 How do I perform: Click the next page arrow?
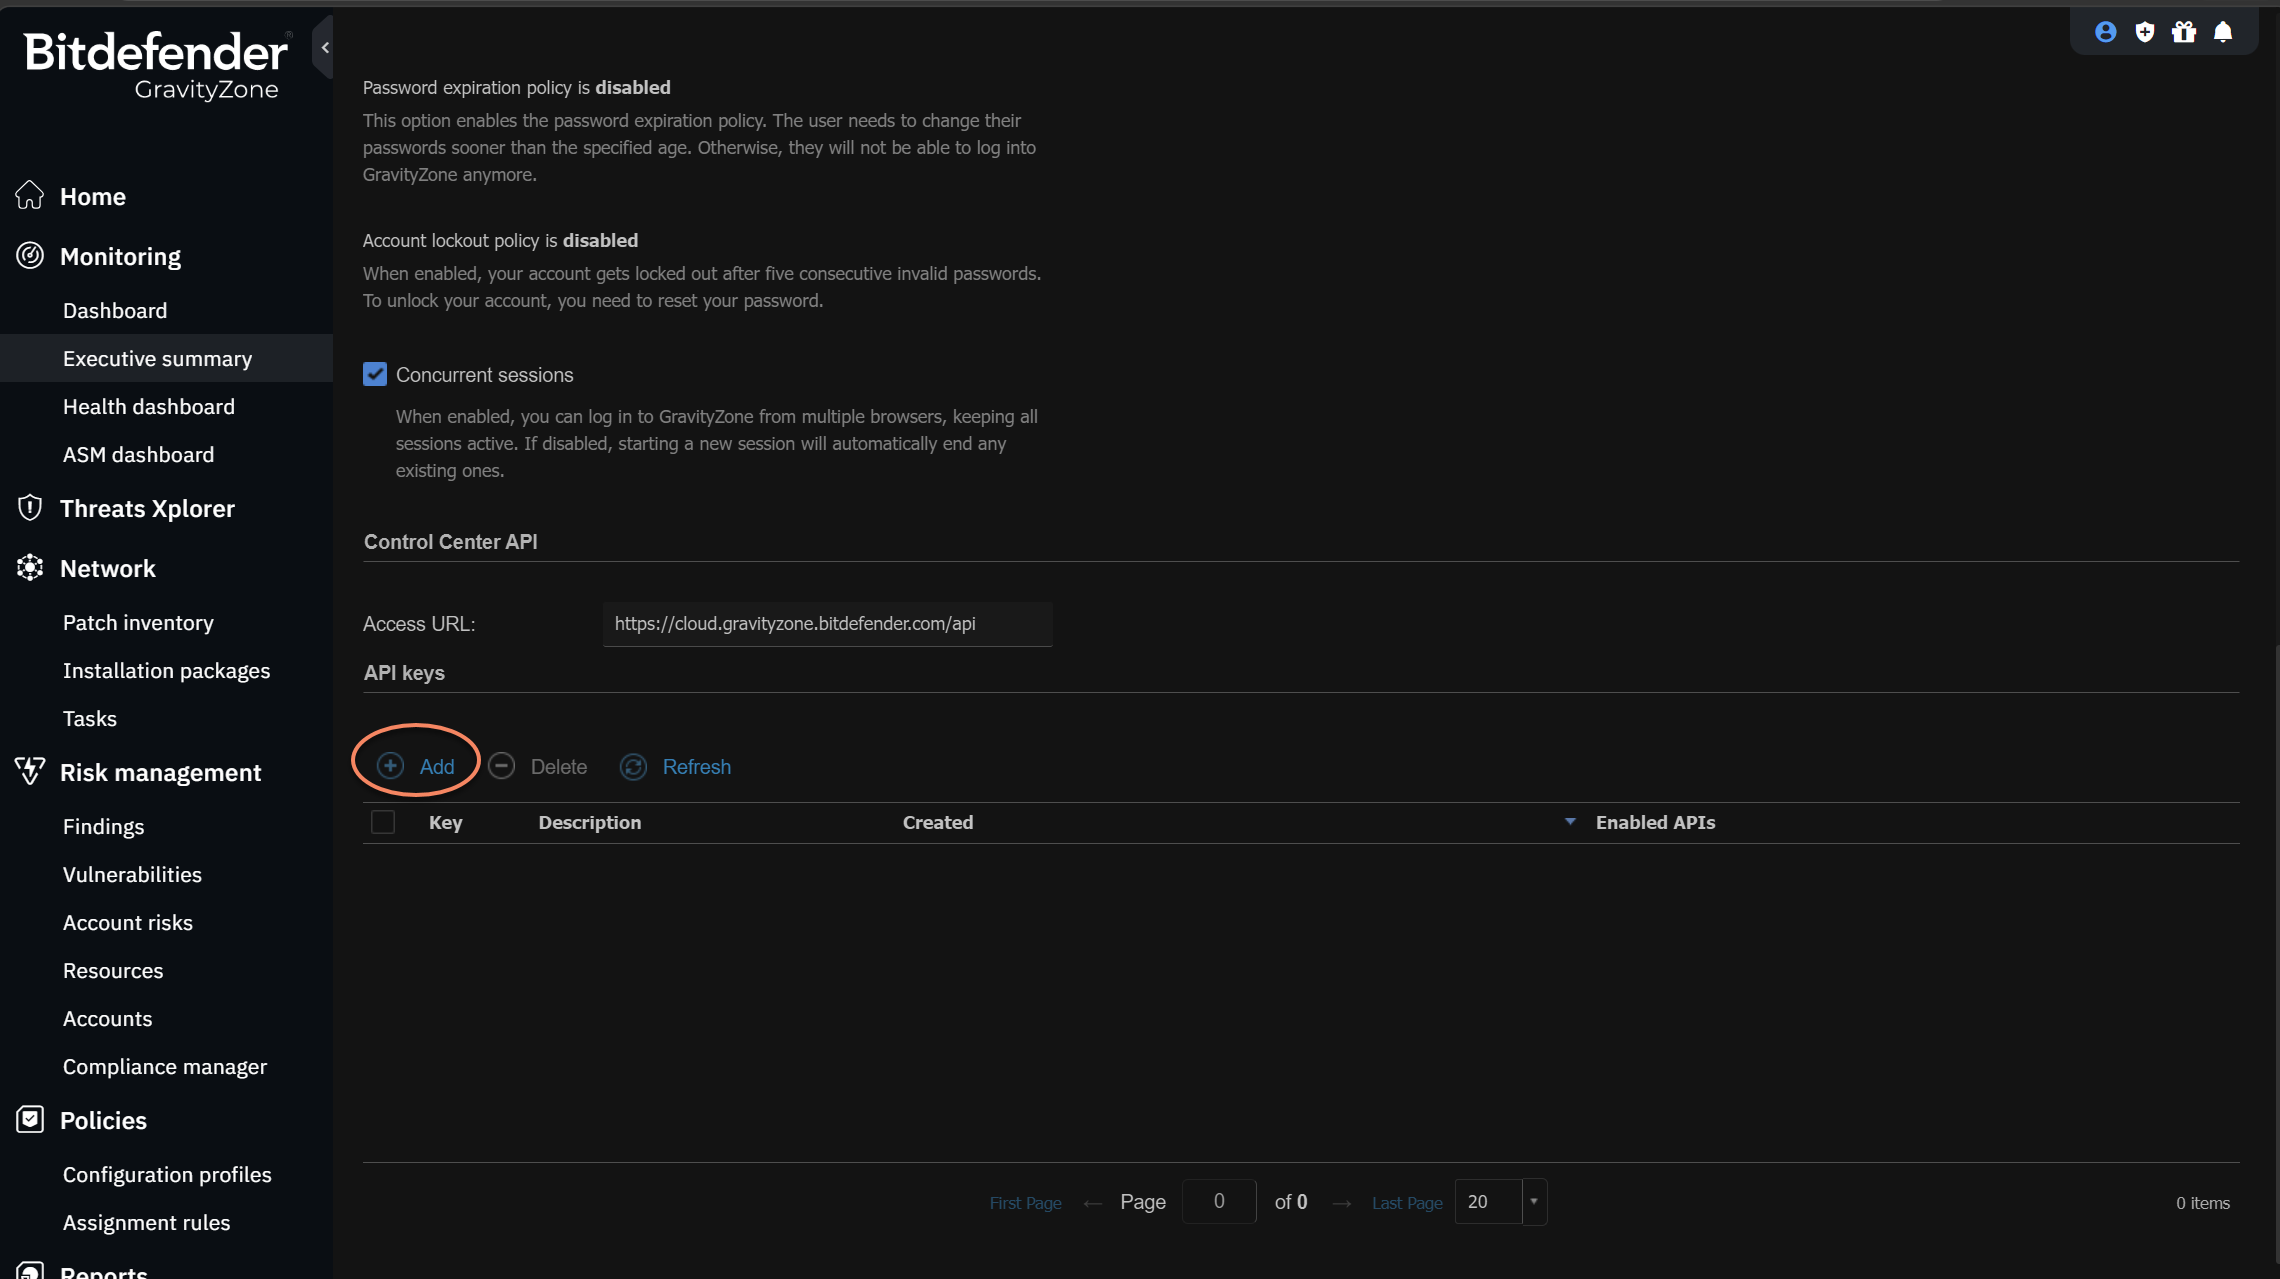pyautogui.click(x=1341, y=1203)
